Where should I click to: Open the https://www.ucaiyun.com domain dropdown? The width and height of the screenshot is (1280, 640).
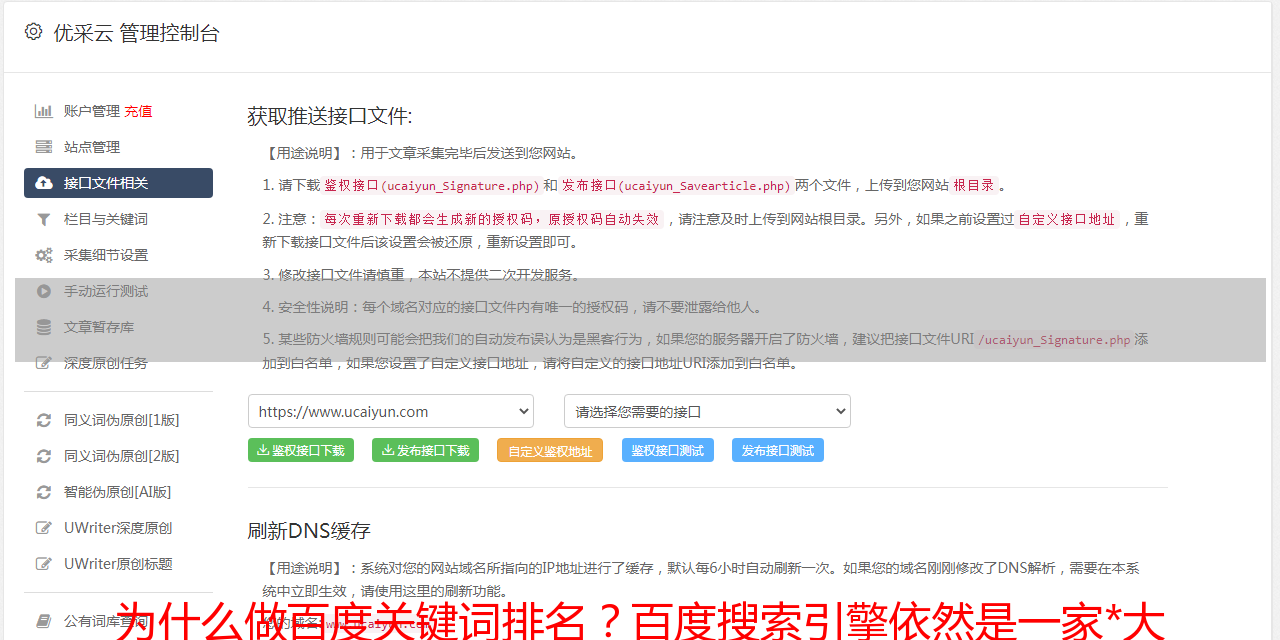click(x=391, y=411)
